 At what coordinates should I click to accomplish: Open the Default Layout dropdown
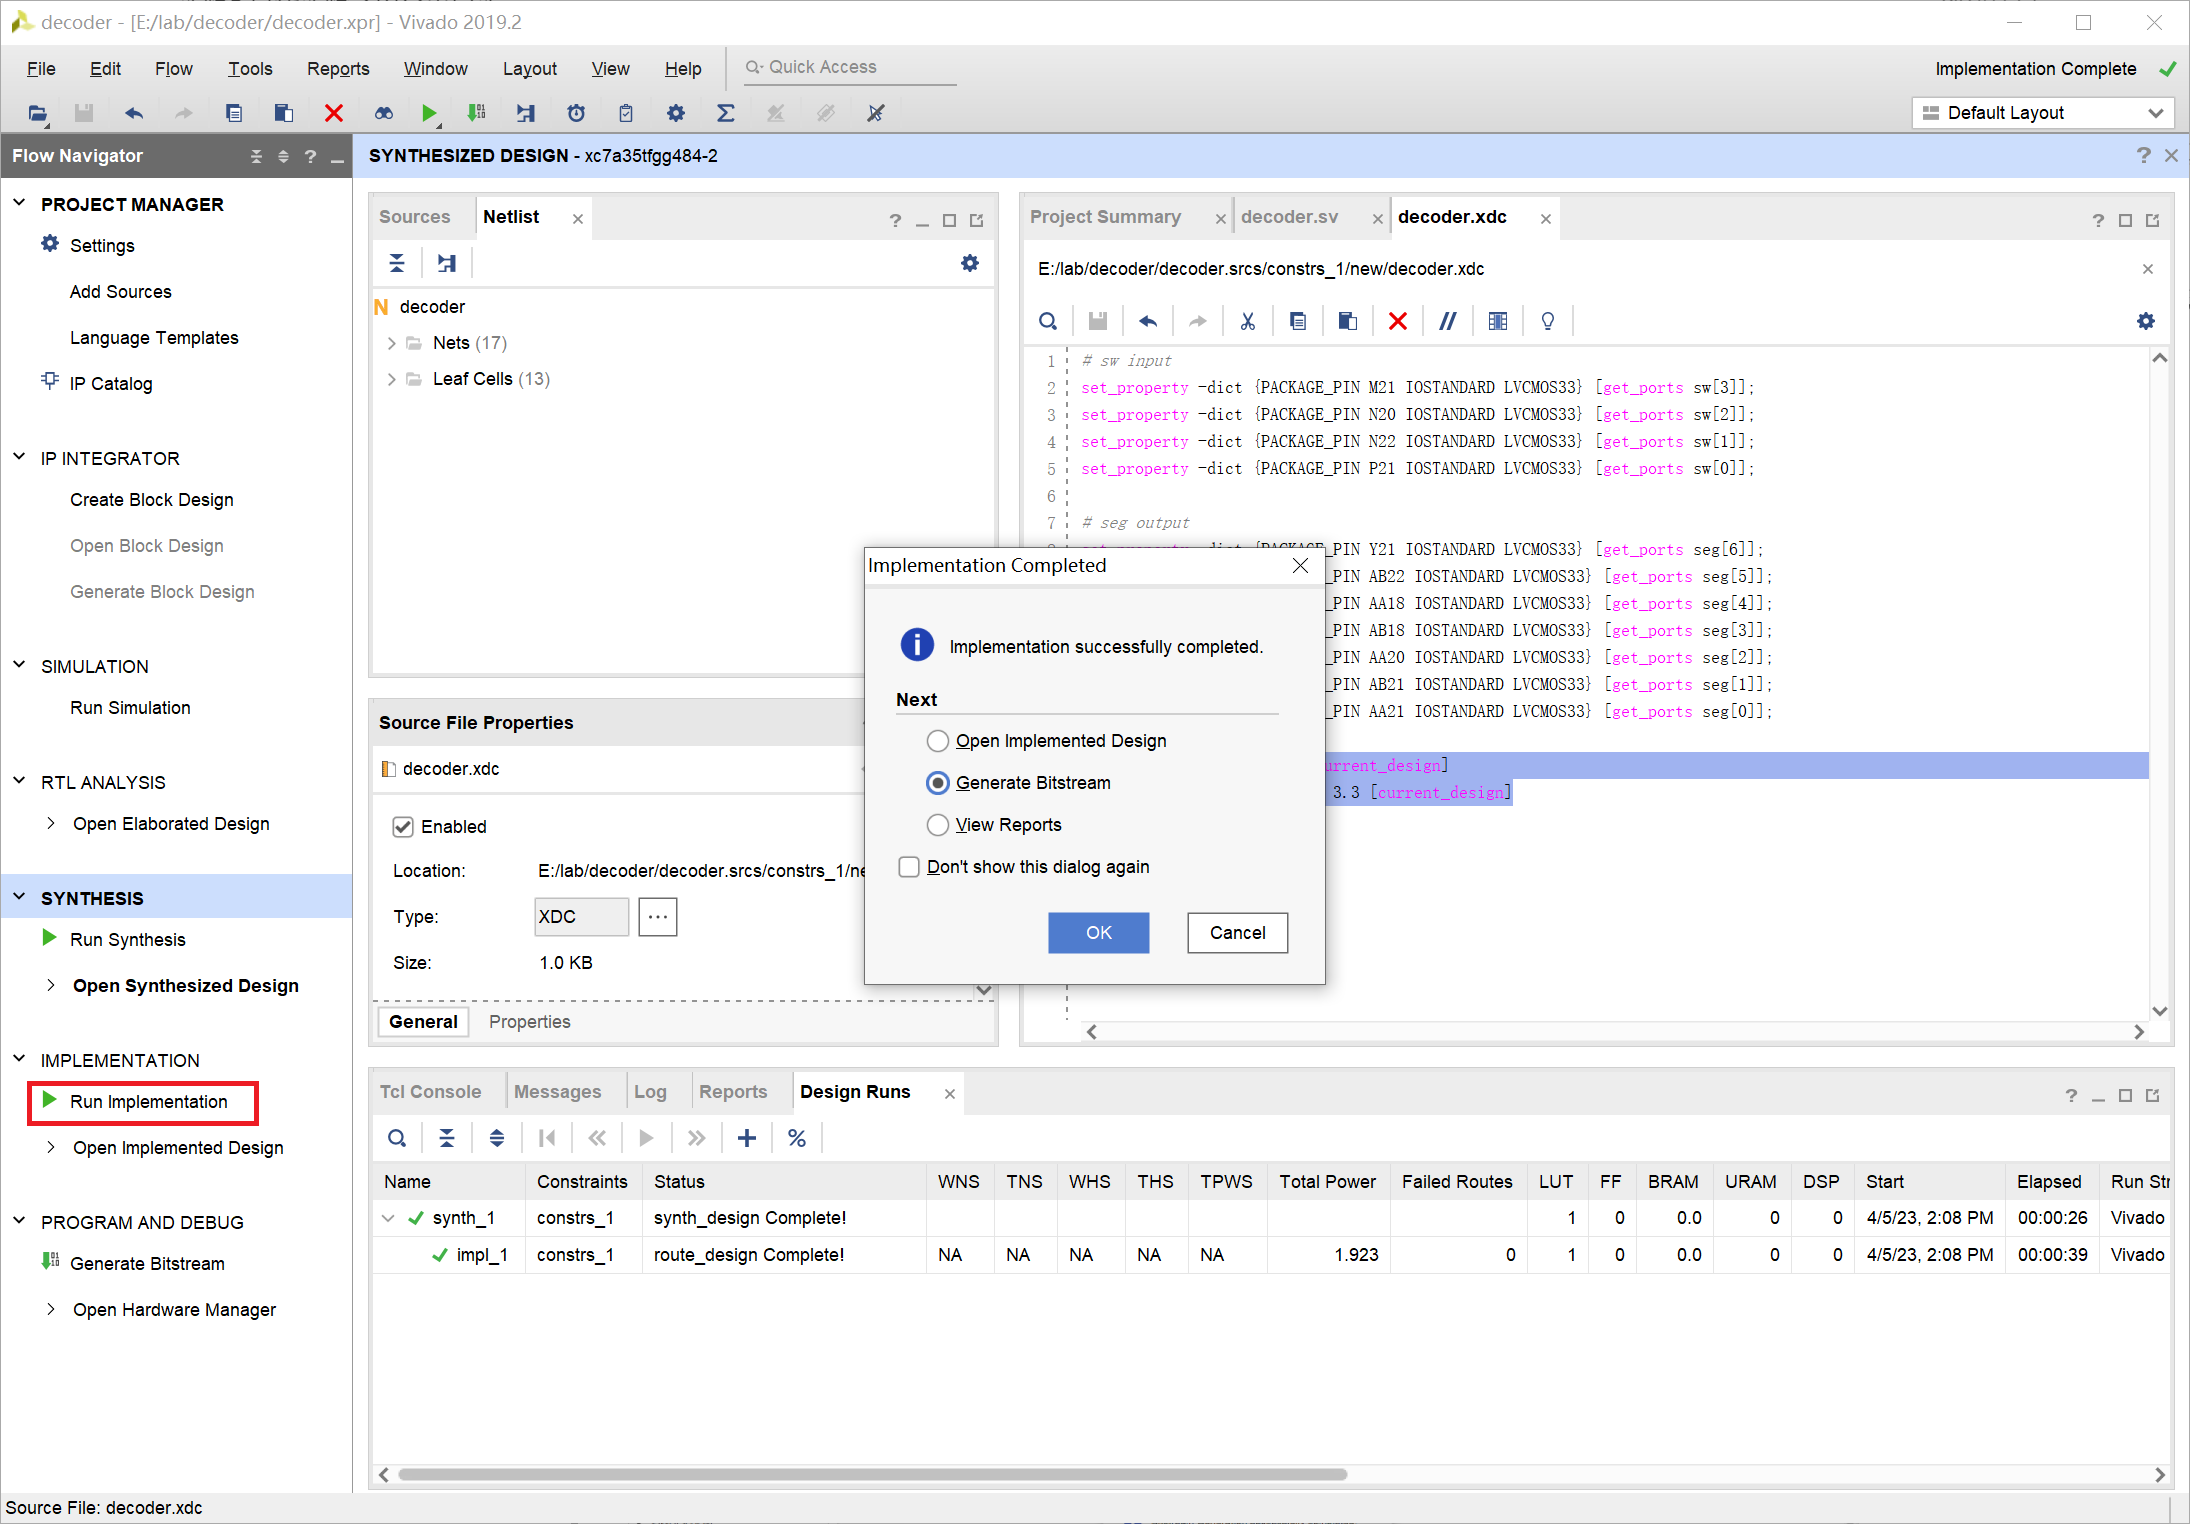pyautogui.click(x=2042, y=113)
